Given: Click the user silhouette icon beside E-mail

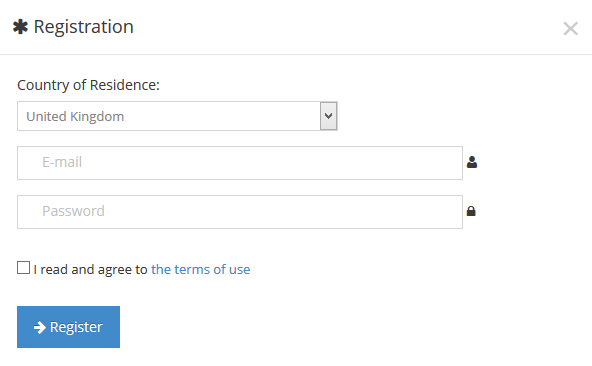Looking at the screenshot, I should pyautogui.click(x=472, y=162).
